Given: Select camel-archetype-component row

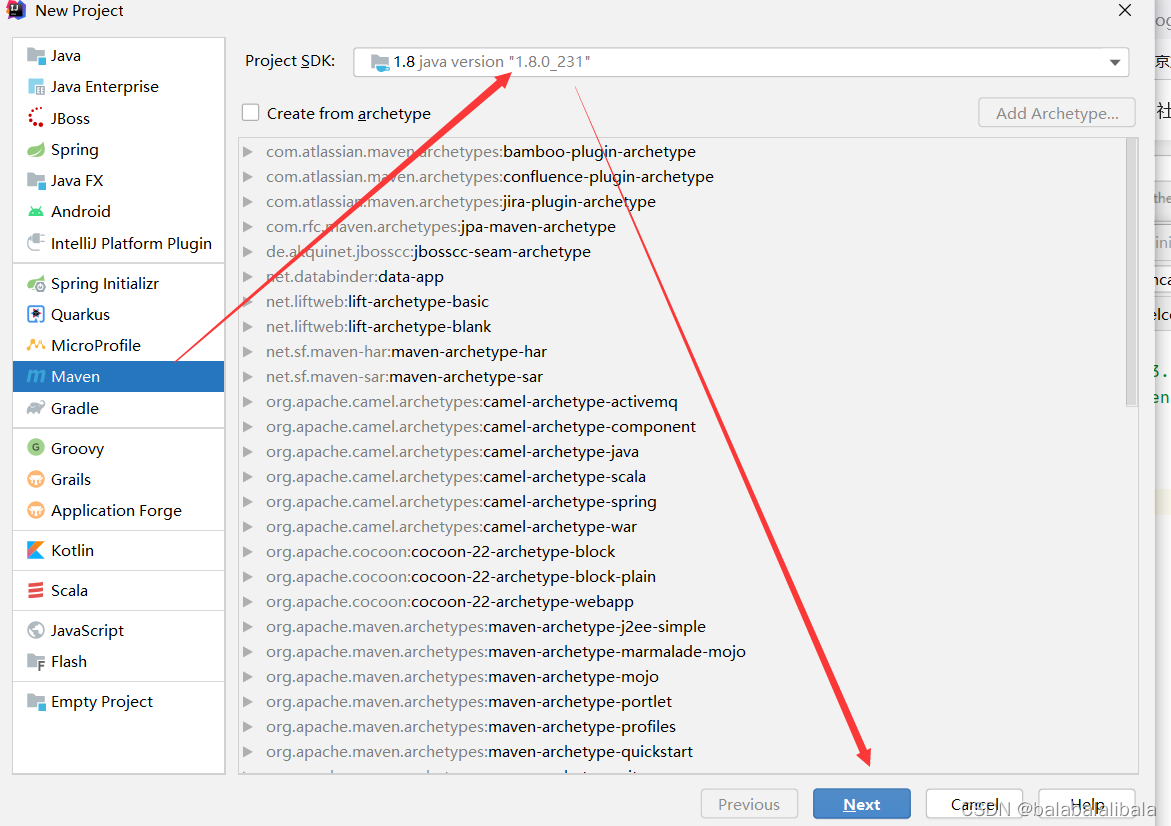Looking at the screenshot, I should (683, 427).
